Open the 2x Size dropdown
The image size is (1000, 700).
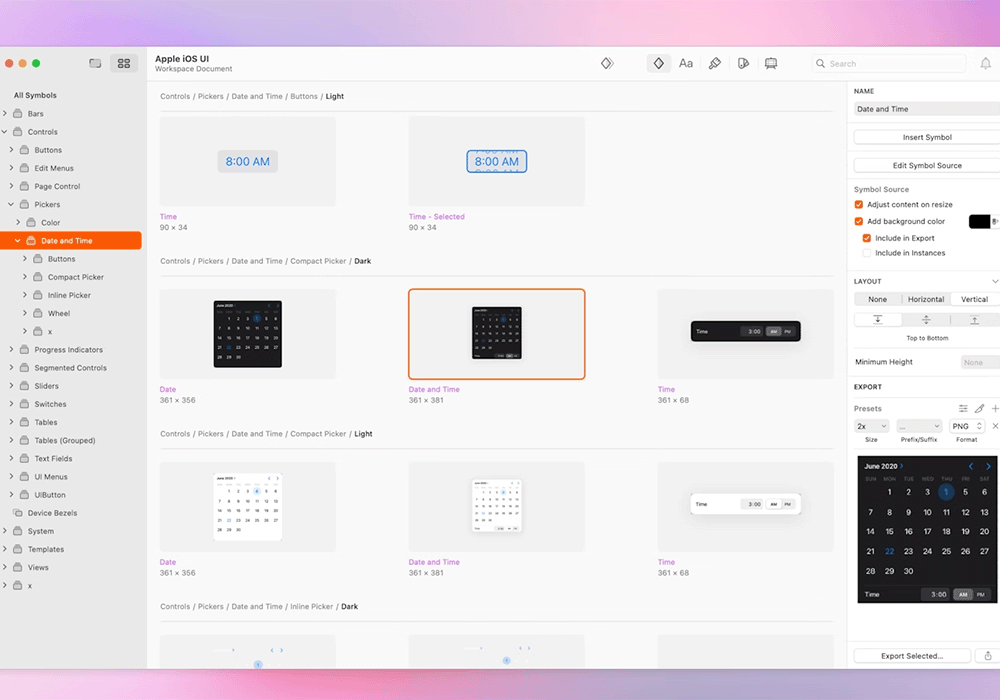(x=871, y=426)
